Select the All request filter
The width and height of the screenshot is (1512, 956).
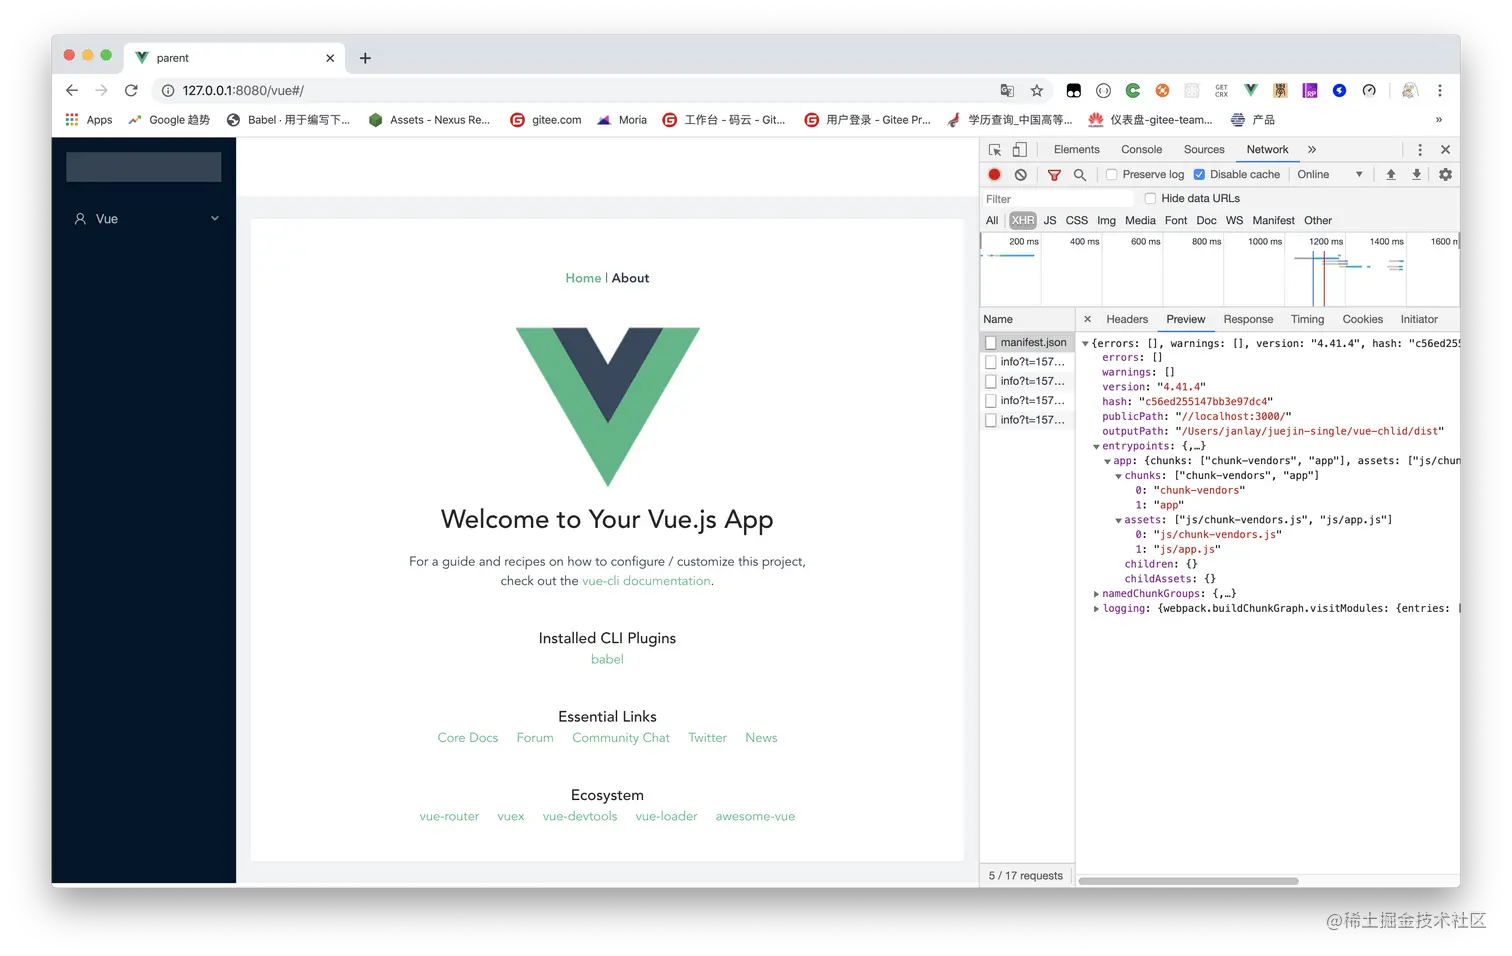click(992, 221)
